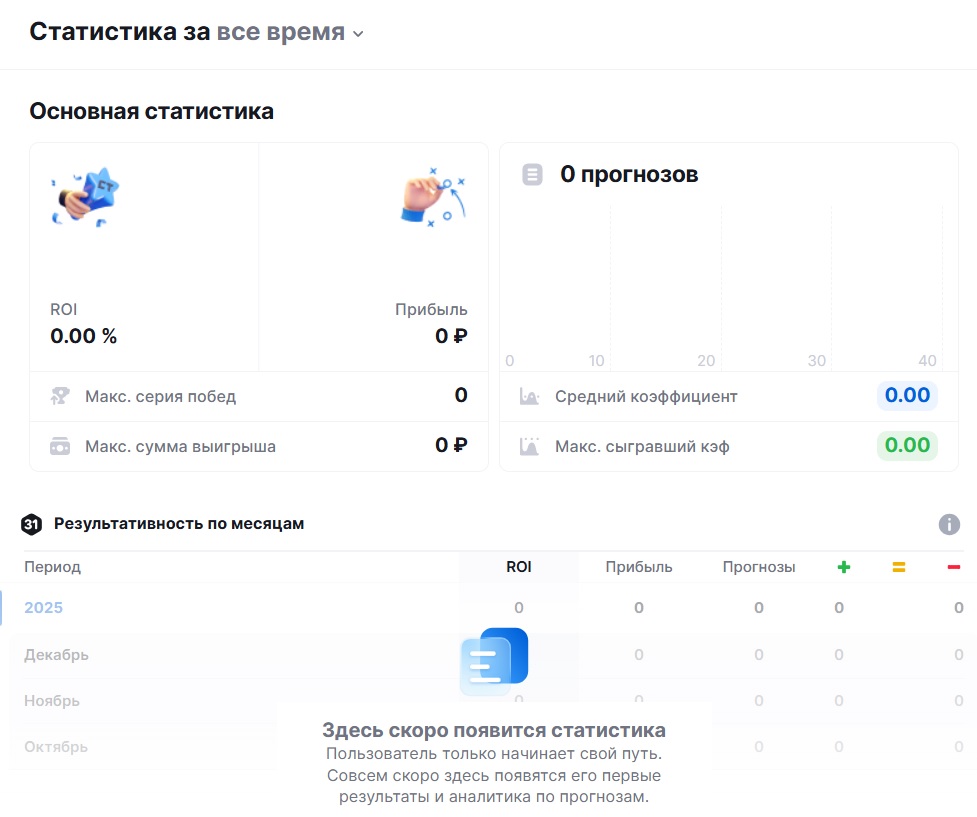
Task: Click the chevron next to Статистика за все время
Action: click(357, 33)
